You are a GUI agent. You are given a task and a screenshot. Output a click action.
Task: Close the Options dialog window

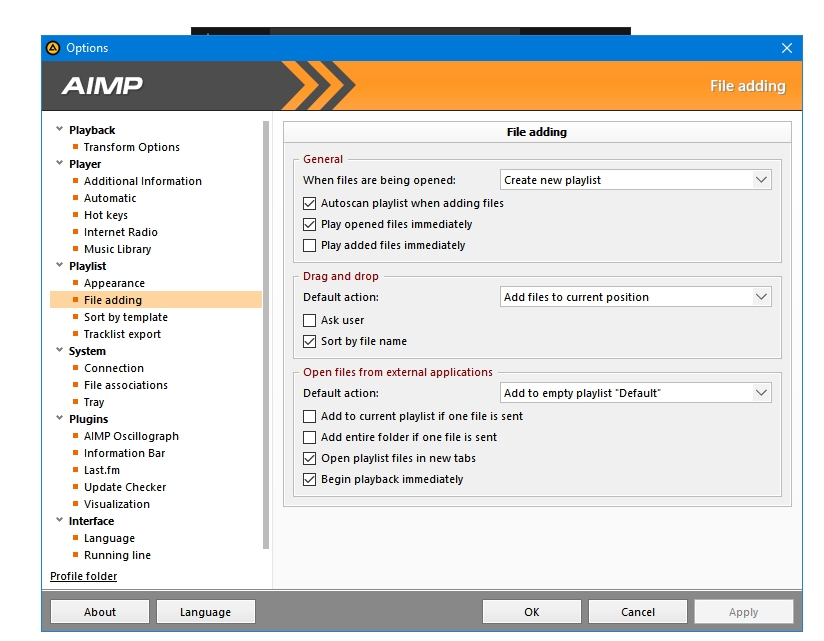click(x=787, y=48)
